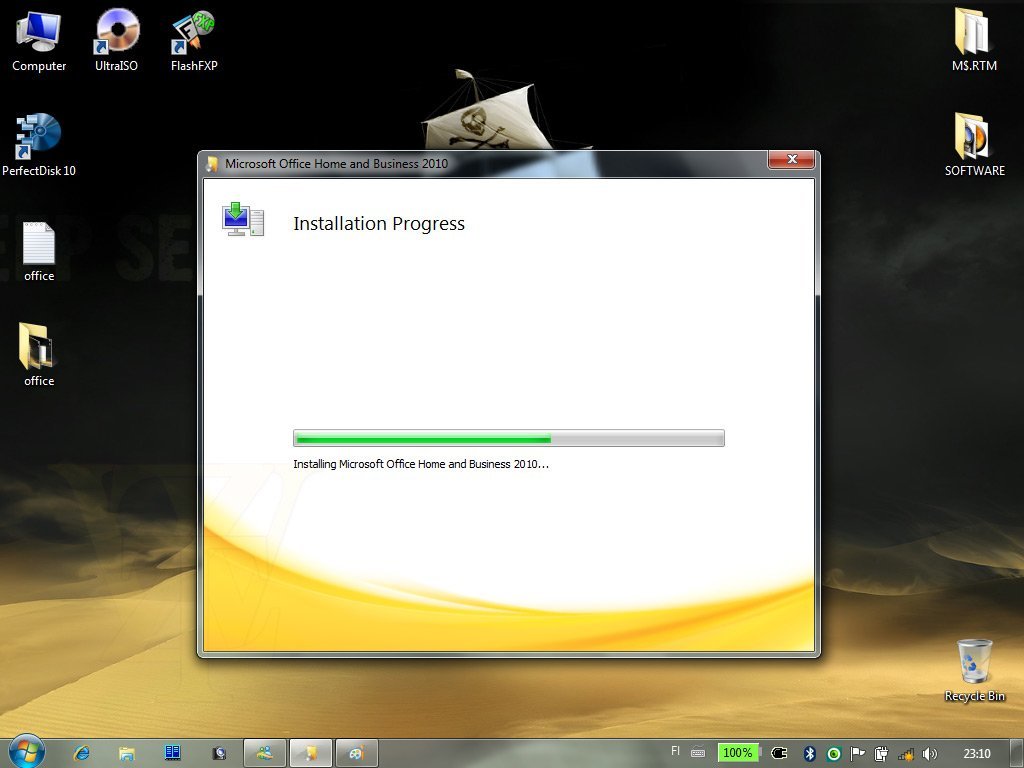Open the volume speaker tray icon
The height and width of the screenshot is (768, 1024).
point(929,754)
